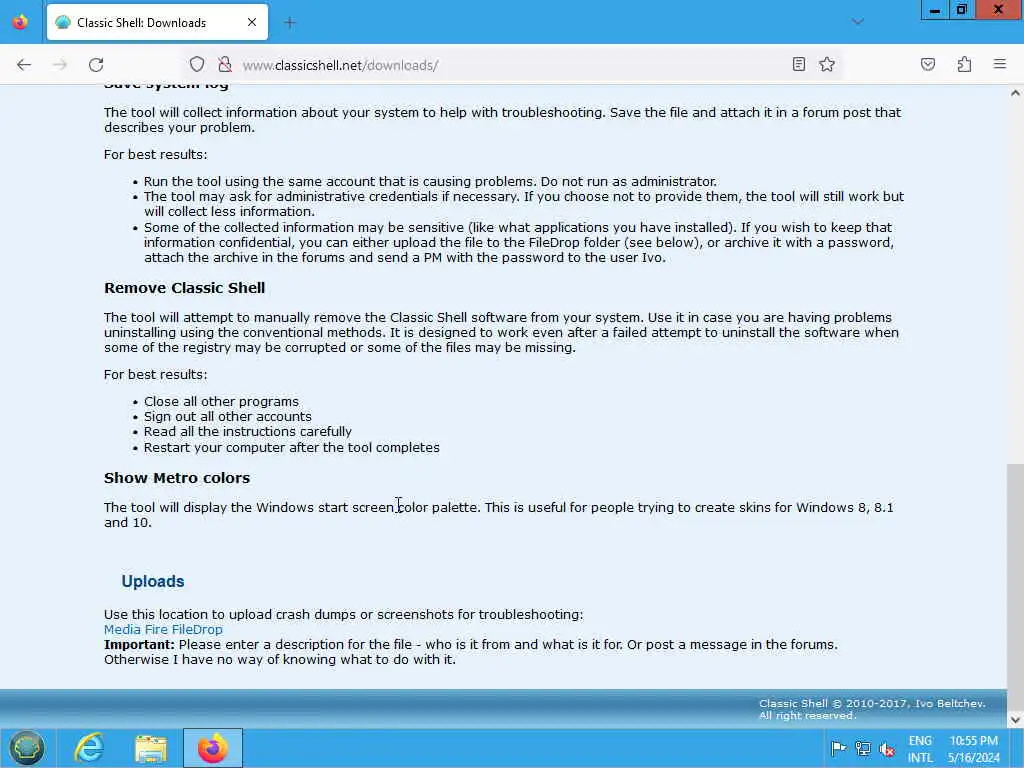Open the ENG INTL language selector

pyautogui.click(x=920, y=749)
